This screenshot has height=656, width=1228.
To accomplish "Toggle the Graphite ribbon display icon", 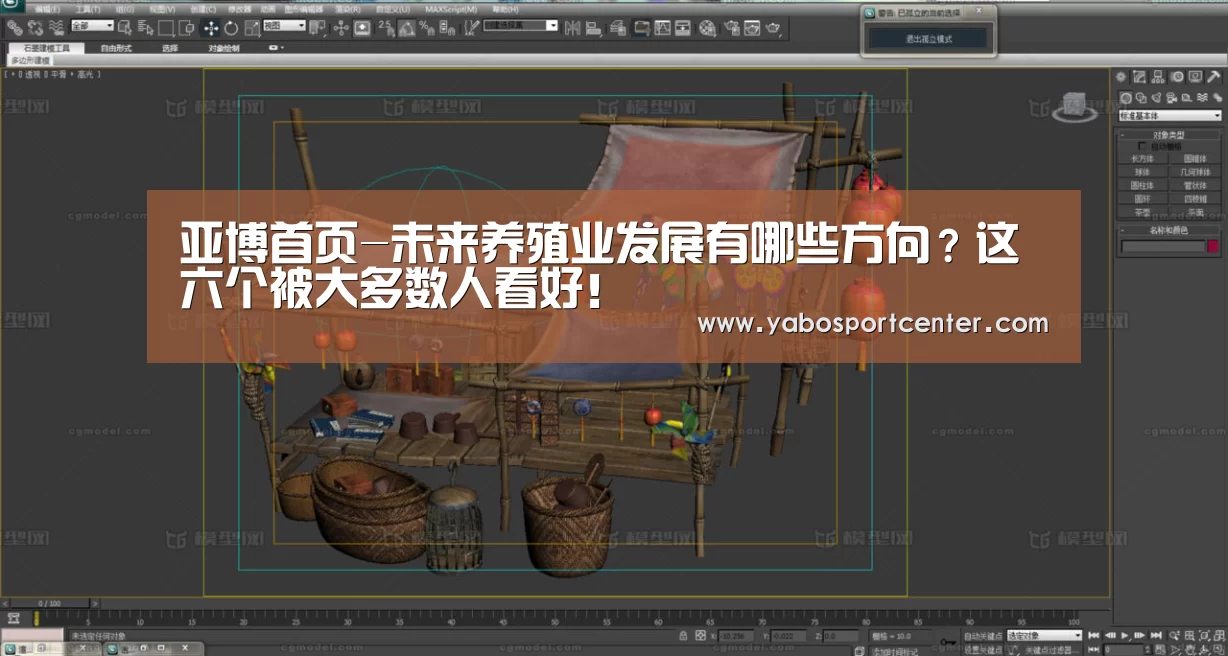I will [642, 27].
